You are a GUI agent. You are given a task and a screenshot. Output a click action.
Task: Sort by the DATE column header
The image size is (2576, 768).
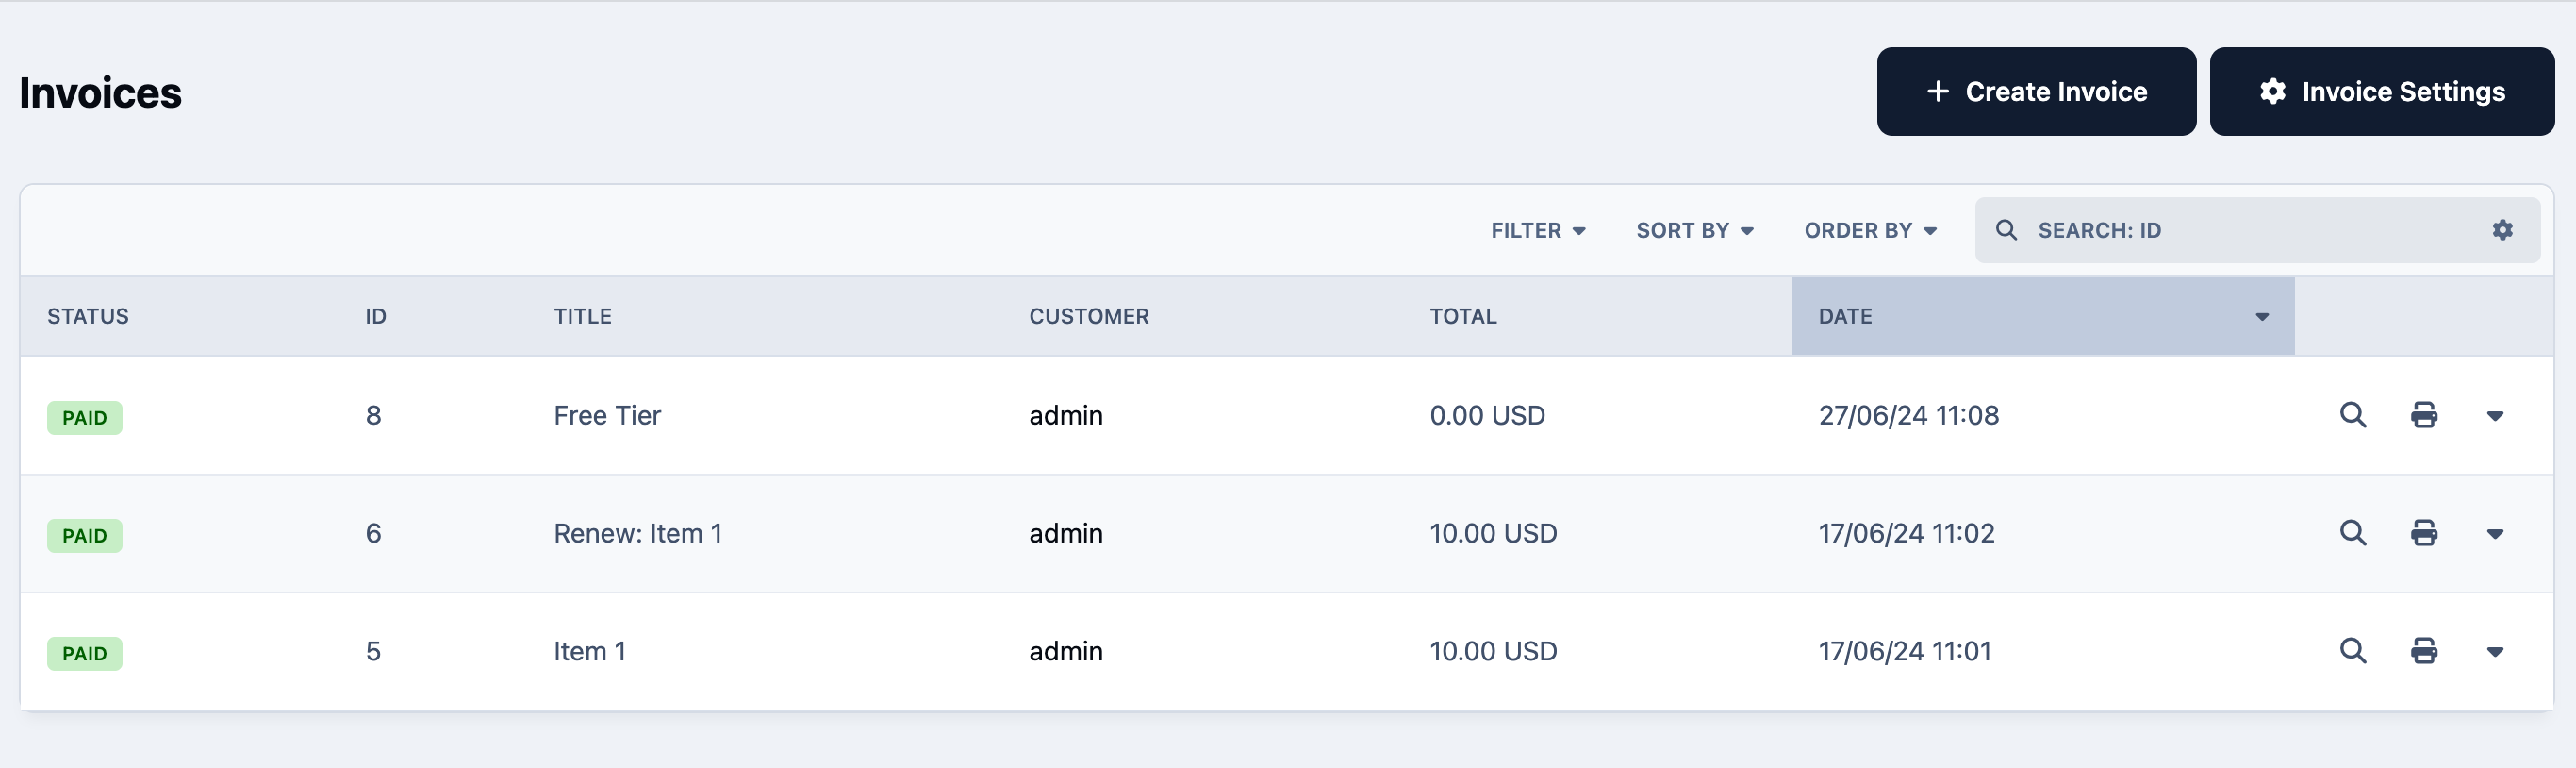2042,316
